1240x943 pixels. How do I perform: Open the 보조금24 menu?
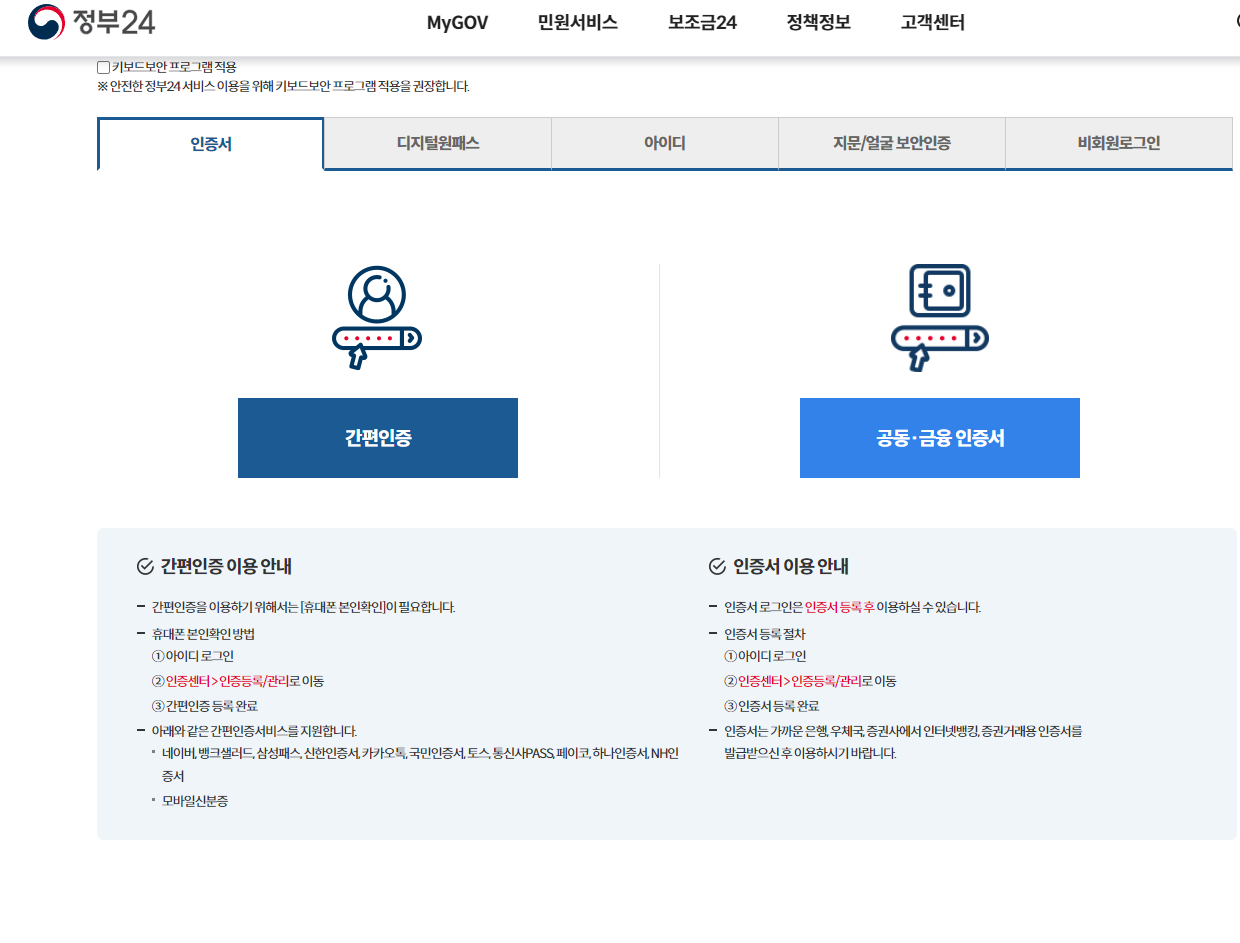point(702,22)
